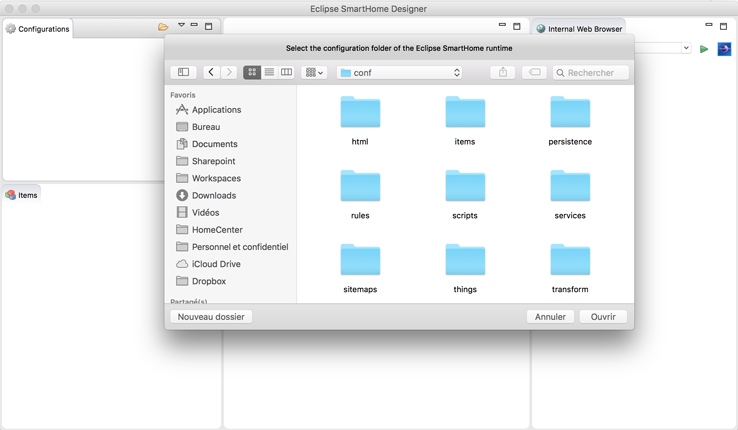
Task: Open the Configurations view menu triangle
Action: tap(181, 25)
